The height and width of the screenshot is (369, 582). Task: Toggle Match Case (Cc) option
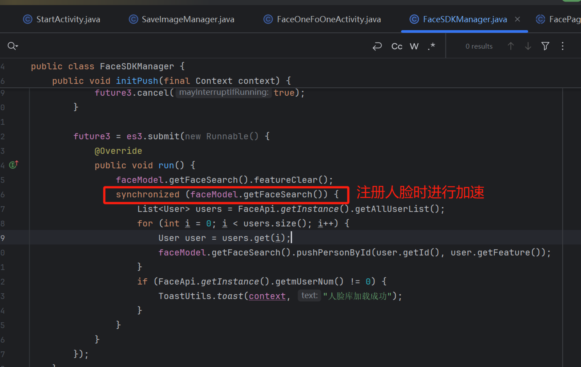(x=397, y=46)
